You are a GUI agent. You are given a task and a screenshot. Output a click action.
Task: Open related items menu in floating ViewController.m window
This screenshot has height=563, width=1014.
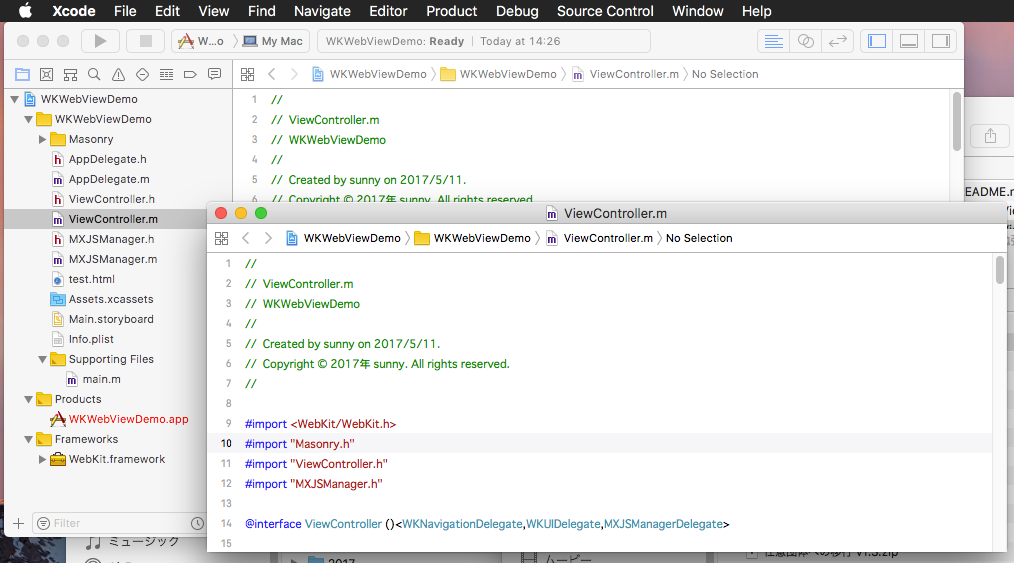(x=222, y=239)
